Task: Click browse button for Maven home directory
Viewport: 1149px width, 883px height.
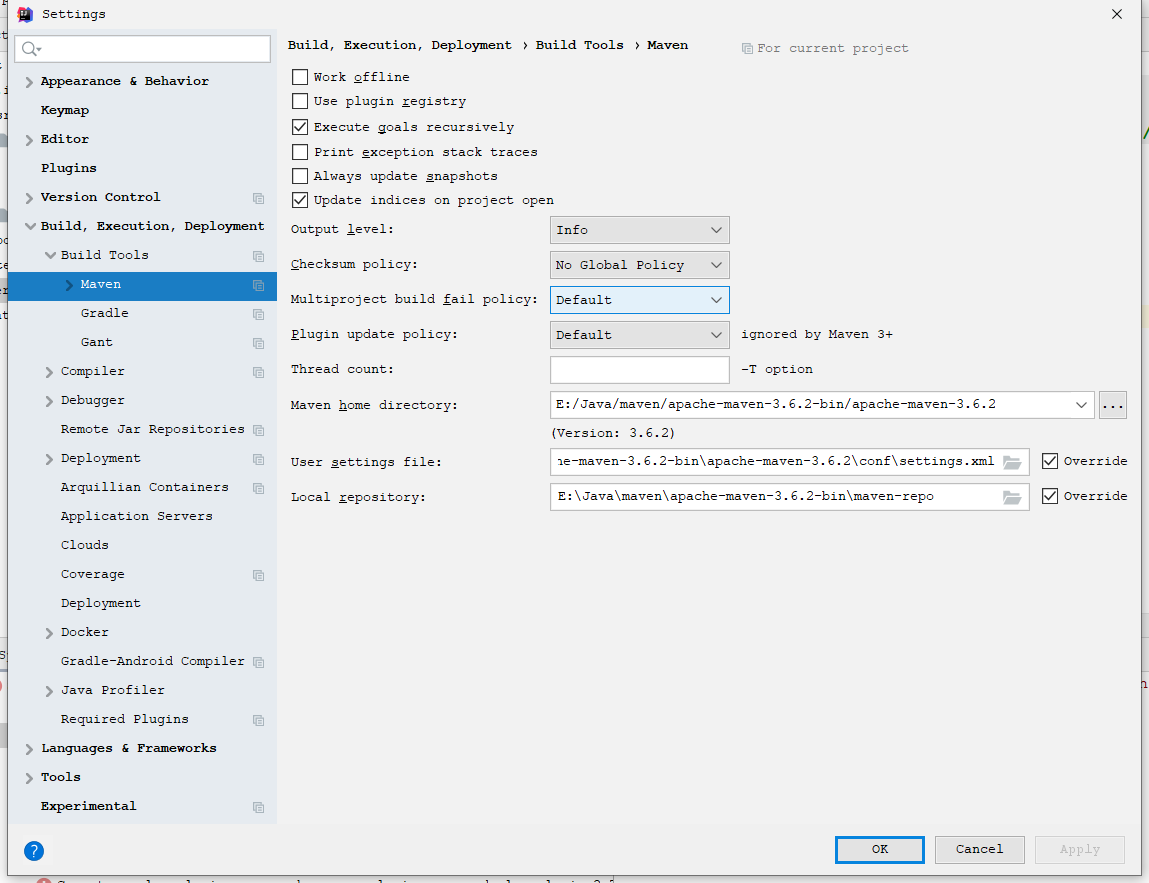Action: coord(1112,405)
